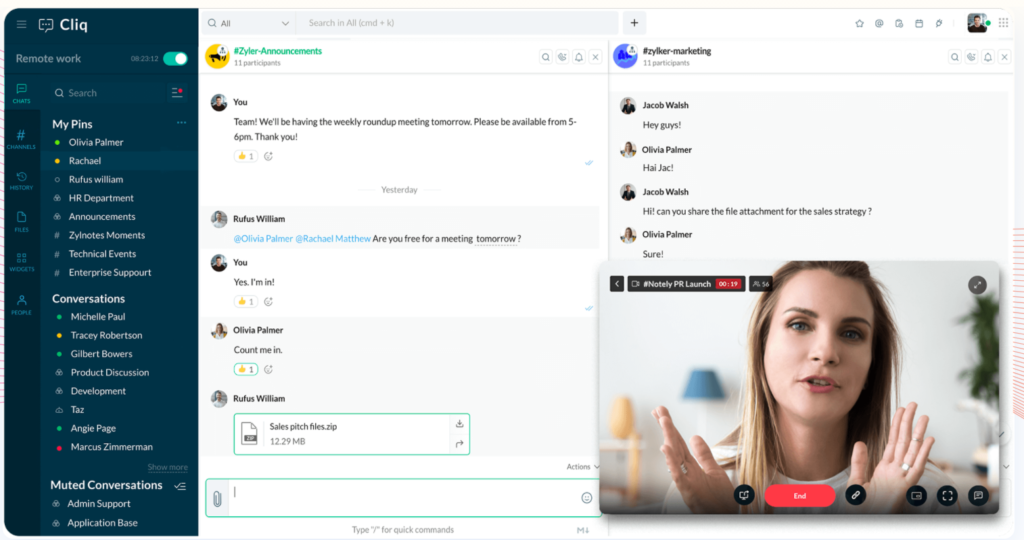Screen dimensions: 1024x540
Task: Open the Actions dropdown above message box
Action: coord(583,467)
